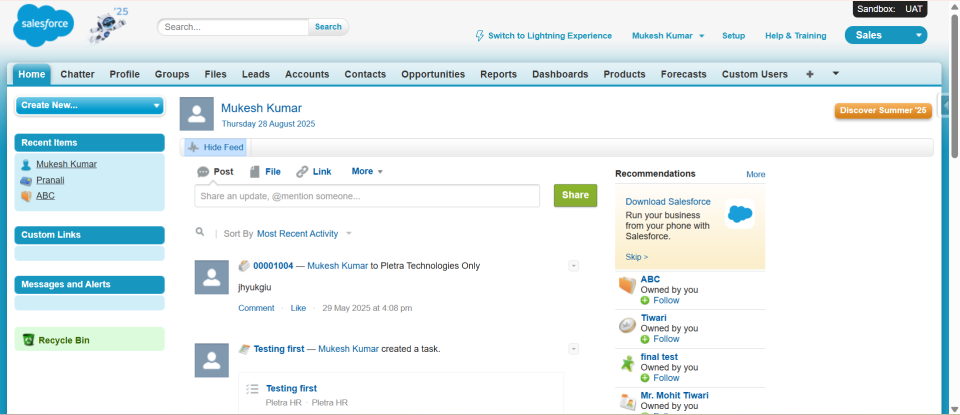Click the pulse icon on Hide Feed

tap(194, 148)
